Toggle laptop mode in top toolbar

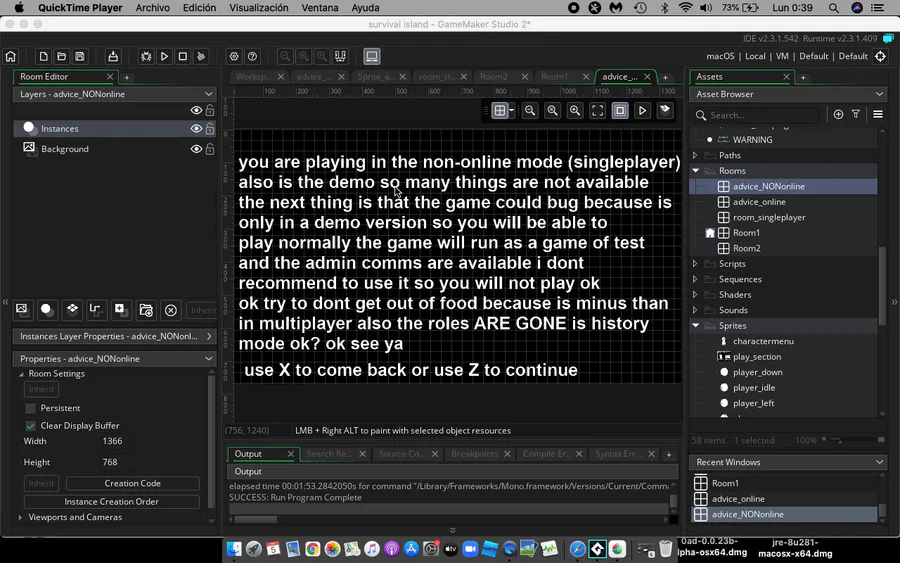[x=372, y=56]
